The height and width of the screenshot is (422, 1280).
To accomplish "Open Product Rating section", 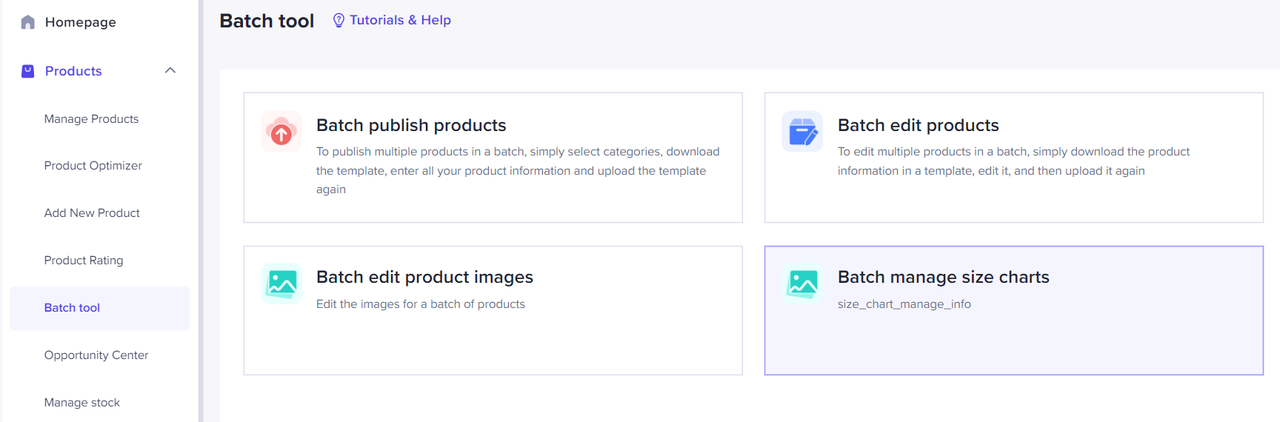I will 84,260.
